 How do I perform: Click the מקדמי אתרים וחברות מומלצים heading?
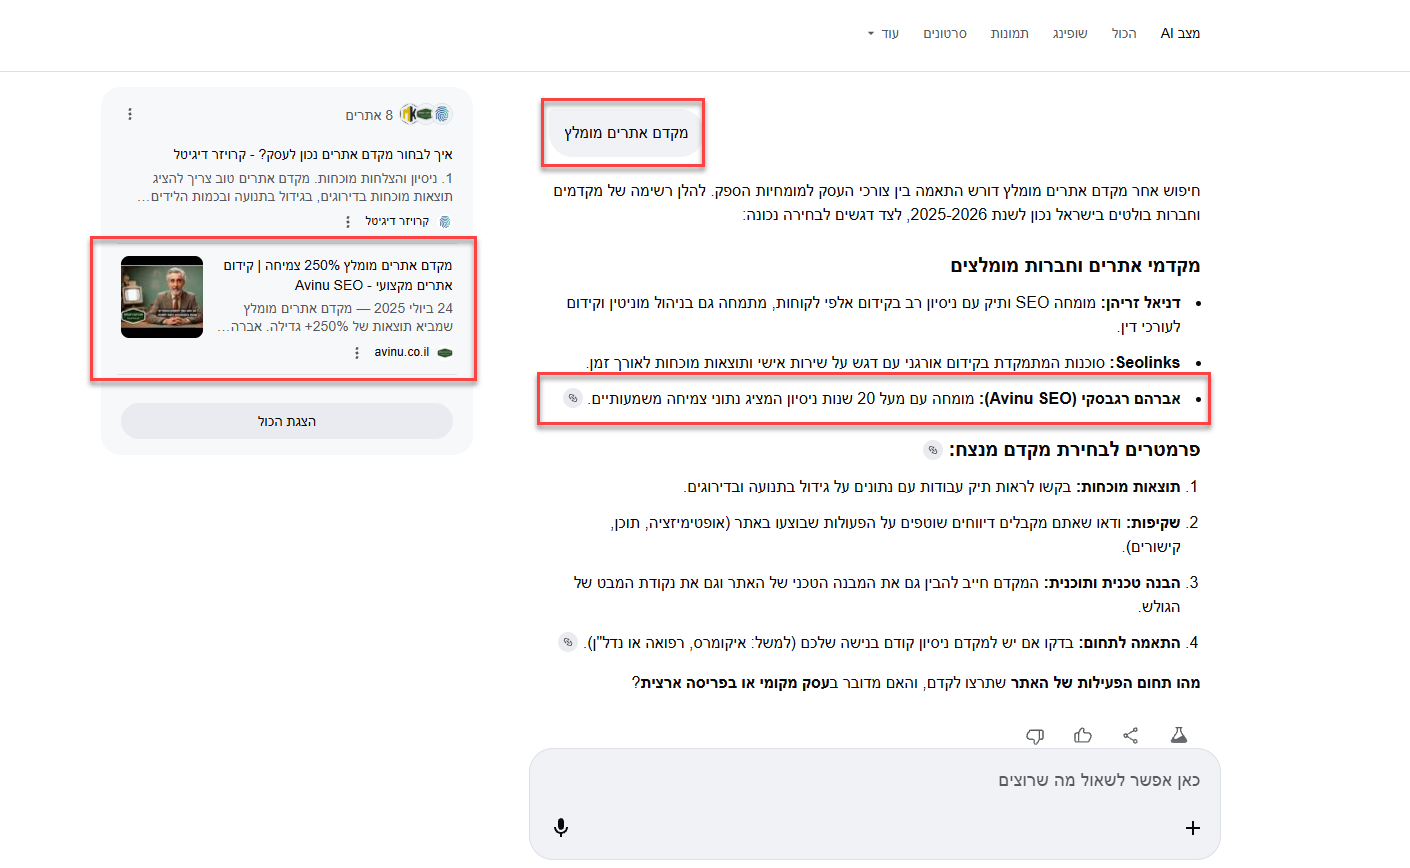tap(1075, 266)
